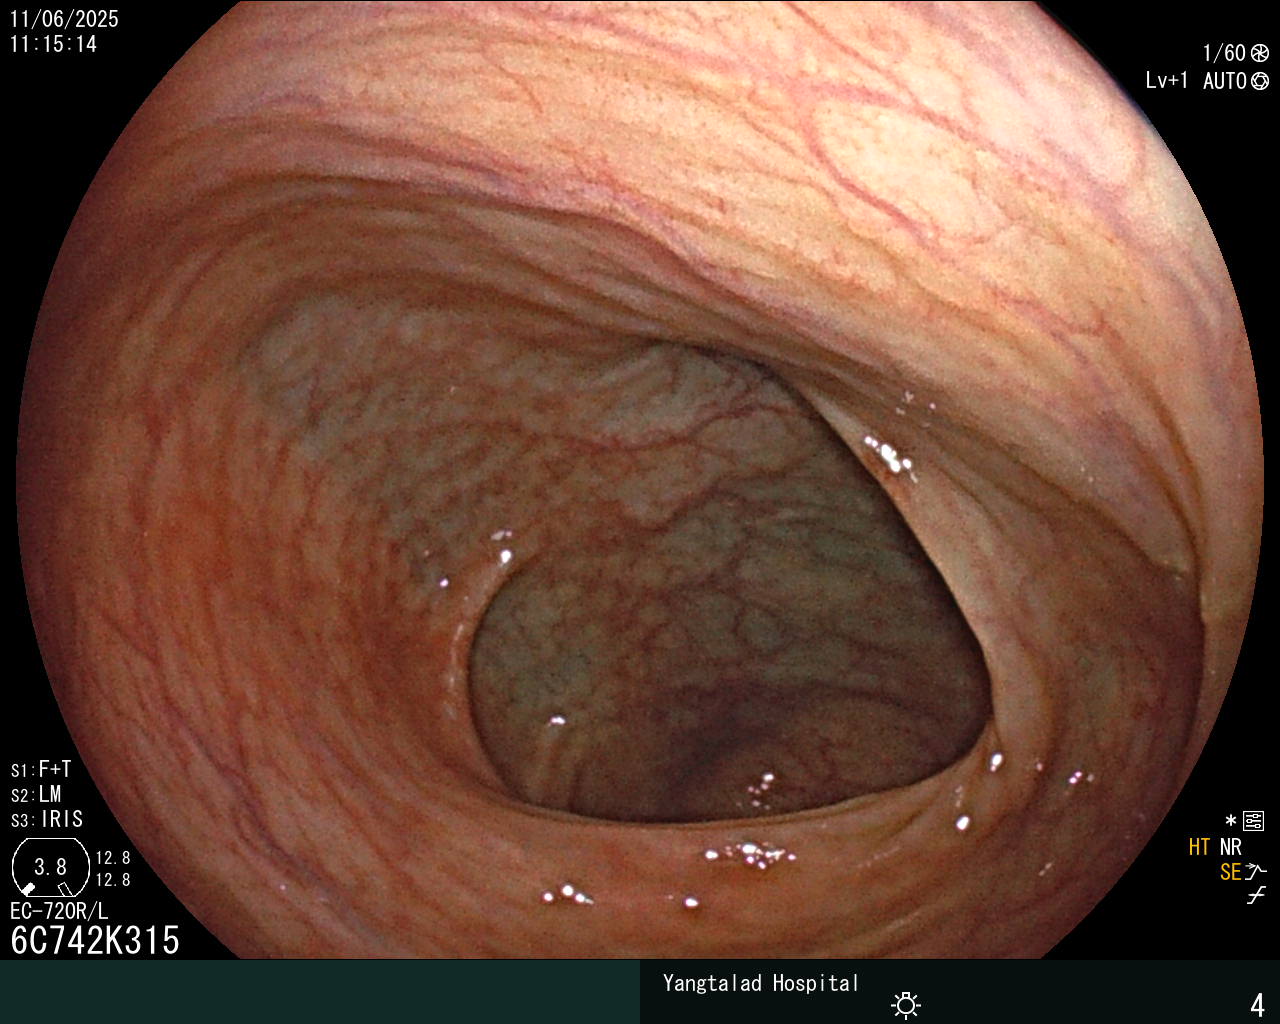The height and width of the screenshot is (1024, 1280).
Task: Click the scope model EC-720R/L
Action: point(59,912)
